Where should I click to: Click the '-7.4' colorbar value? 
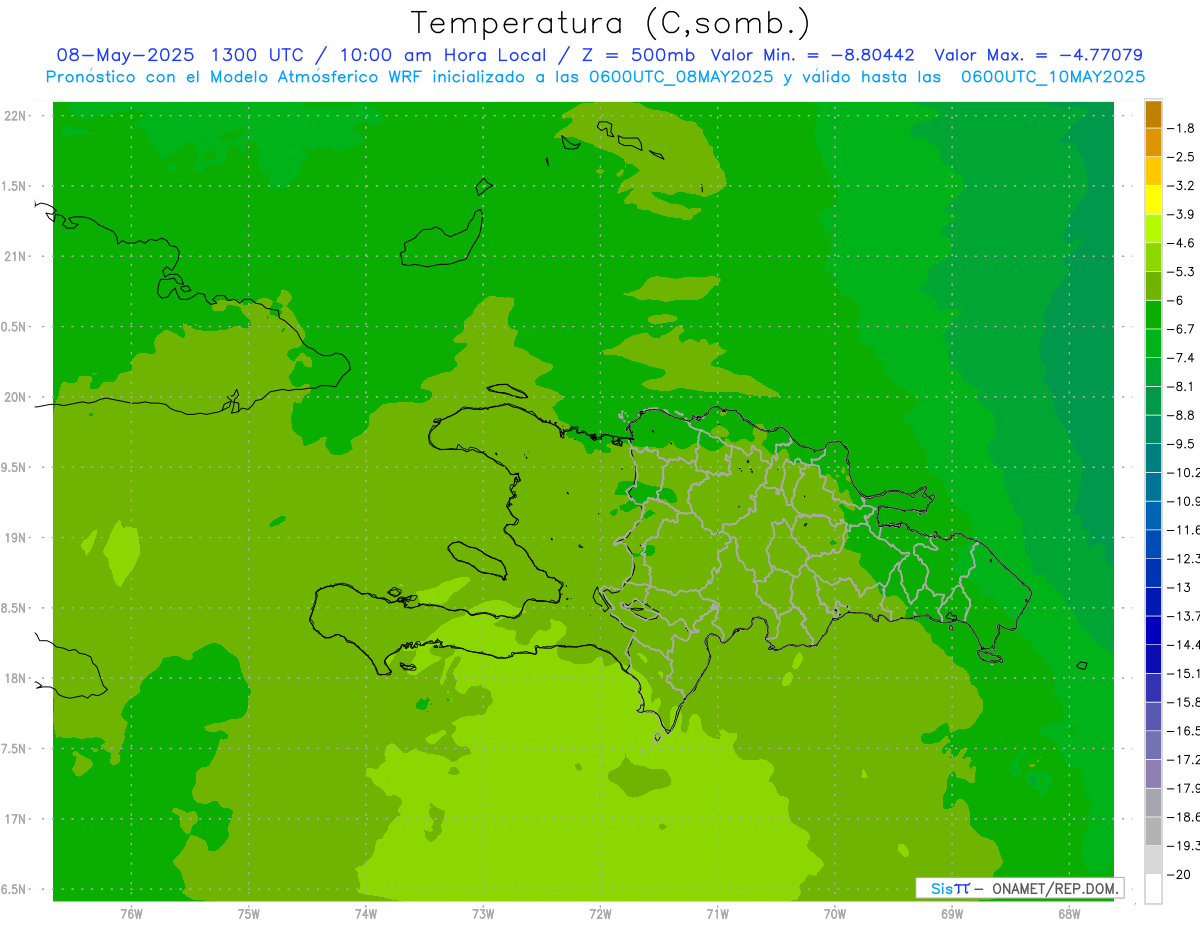point(1182,358)
